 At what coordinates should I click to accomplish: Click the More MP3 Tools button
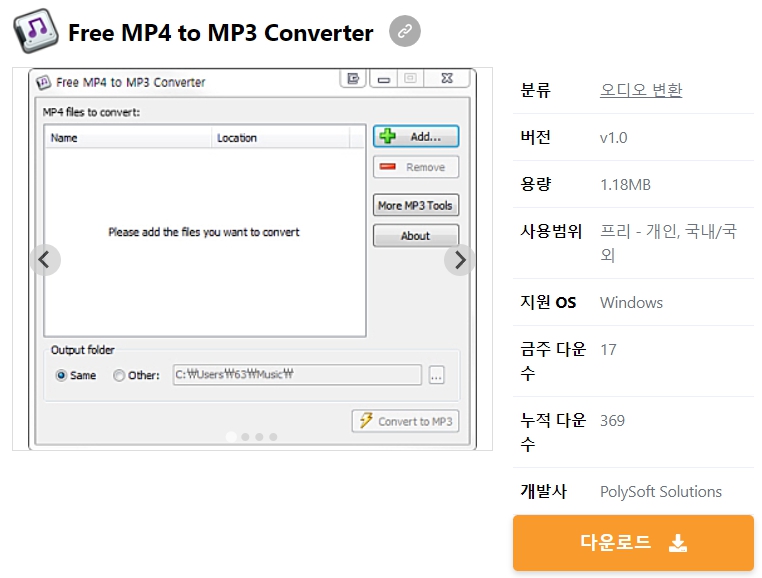point(416,206)
